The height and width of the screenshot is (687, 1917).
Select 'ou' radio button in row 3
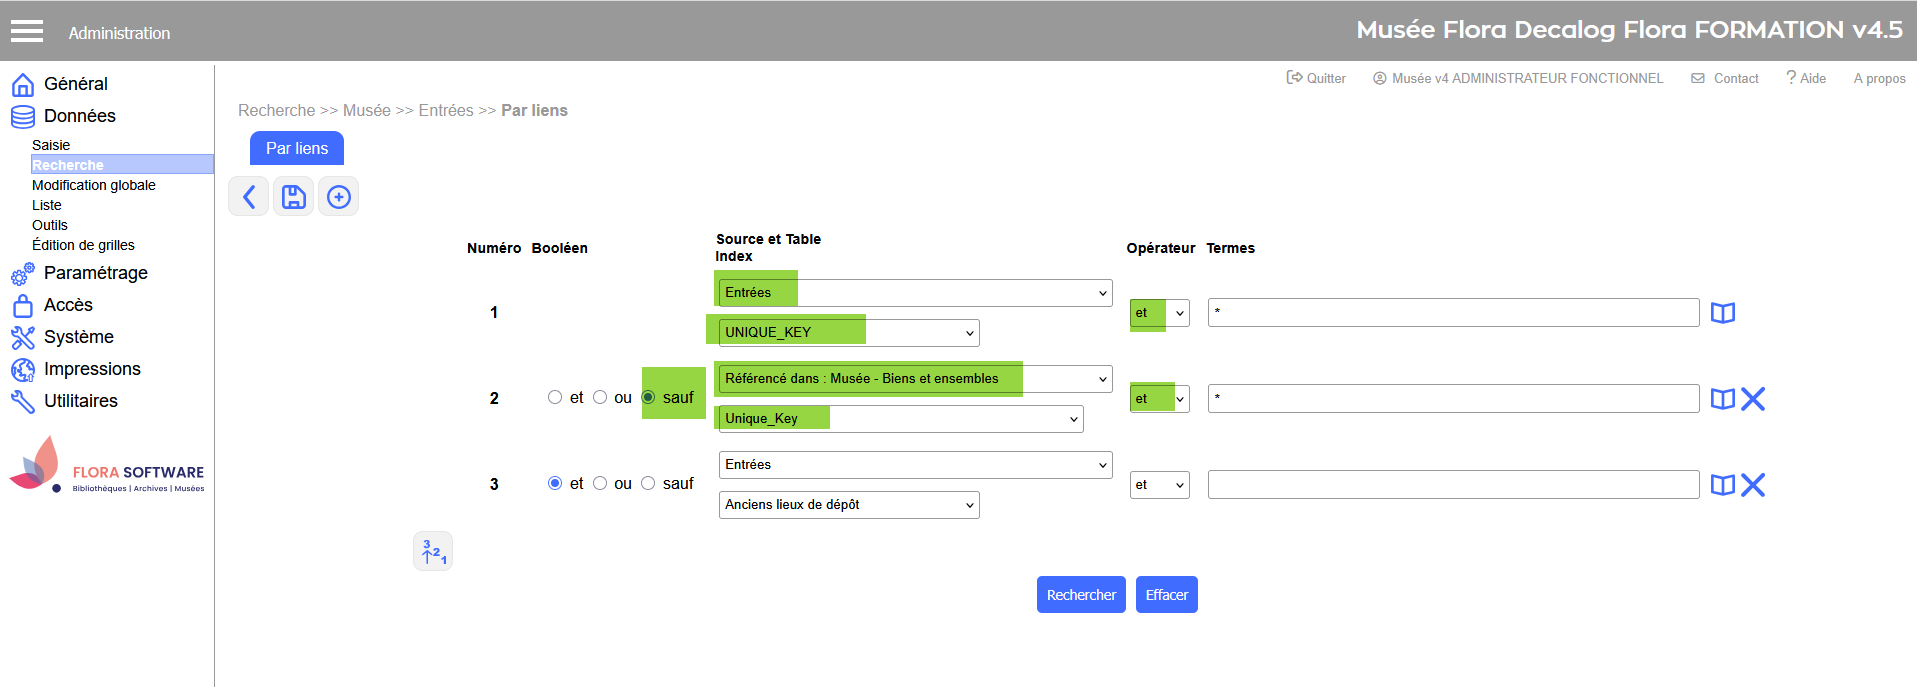[600, 483]
